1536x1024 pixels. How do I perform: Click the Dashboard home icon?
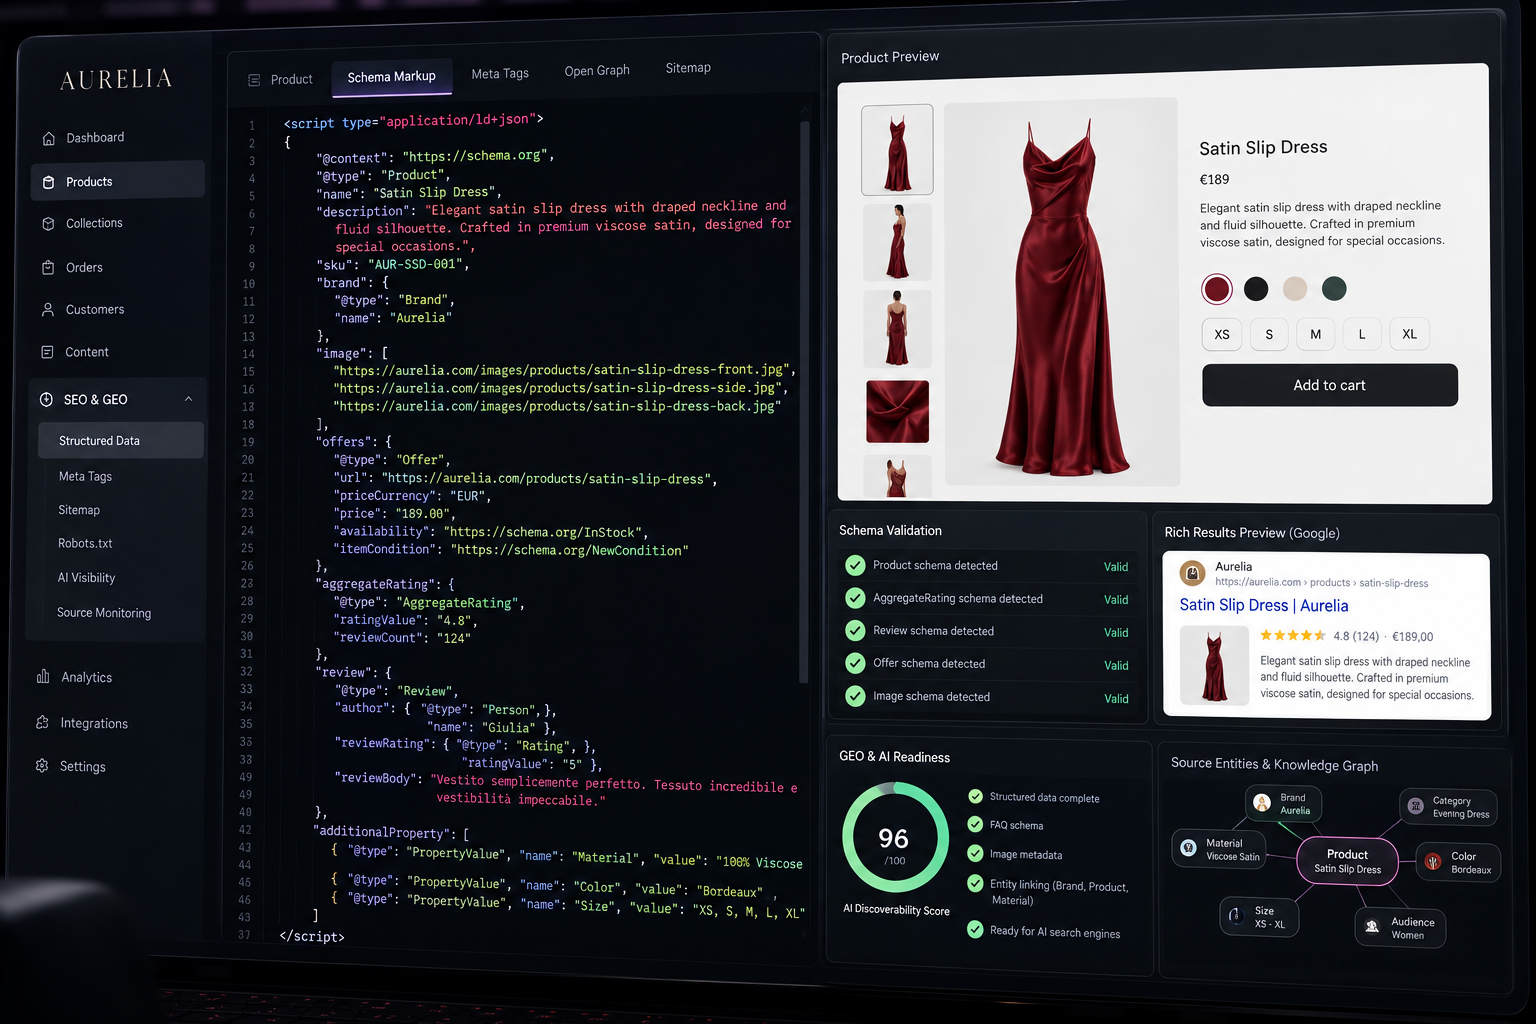click(x=48, y=138)
